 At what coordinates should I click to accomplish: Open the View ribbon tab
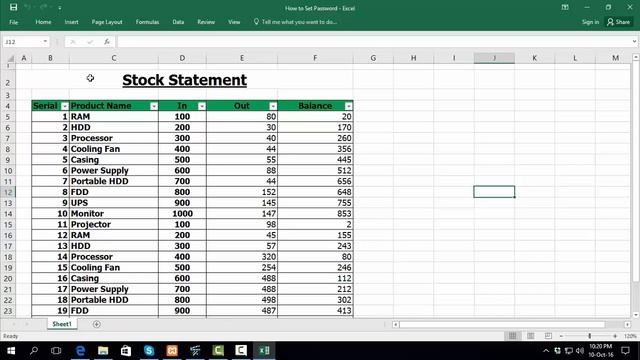pos(234,22)
